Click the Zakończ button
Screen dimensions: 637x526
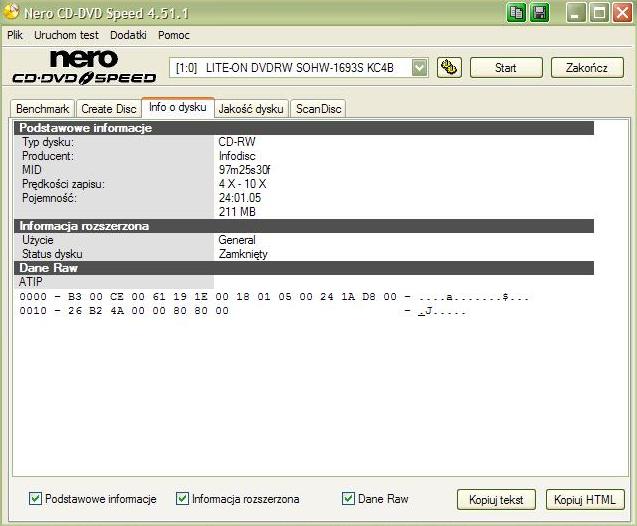[587, 67]
